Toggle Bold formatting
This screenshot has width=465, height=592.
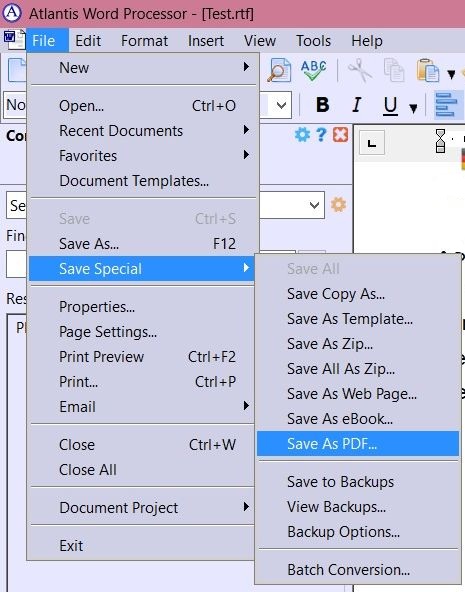[x=323, y=105]
